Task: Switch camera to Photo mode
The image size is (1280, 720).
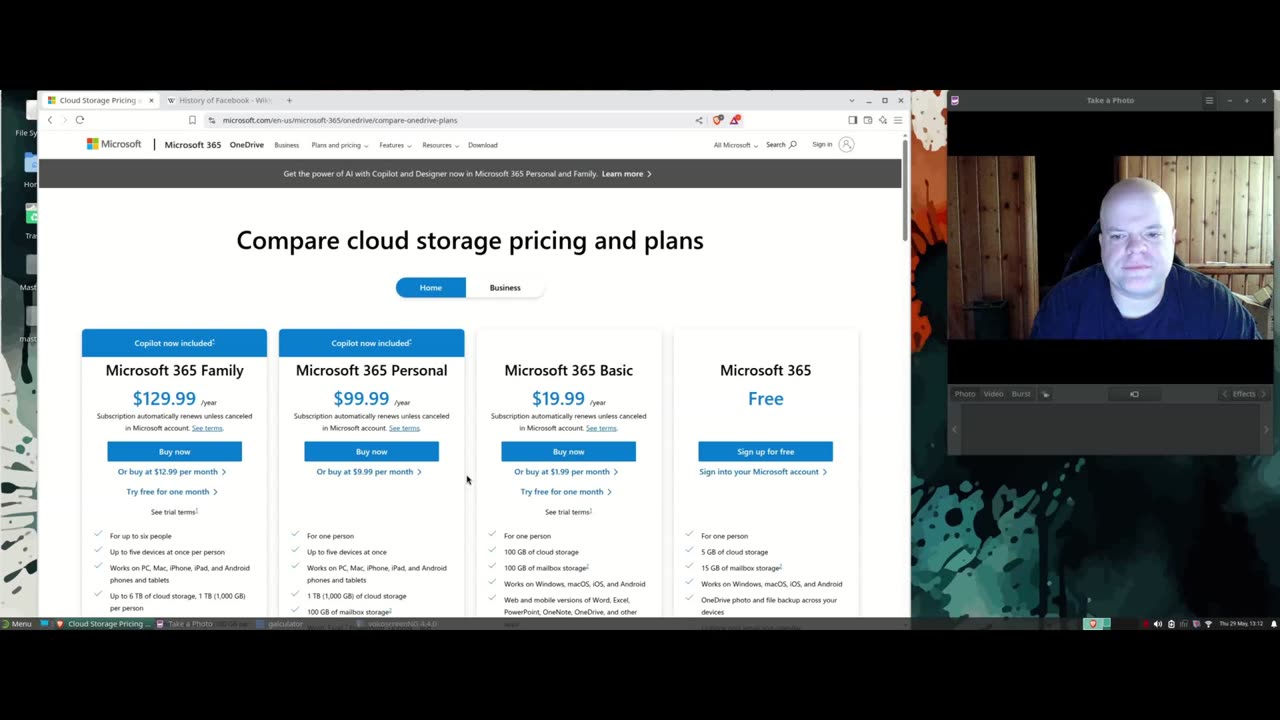Action: [965, 394]
